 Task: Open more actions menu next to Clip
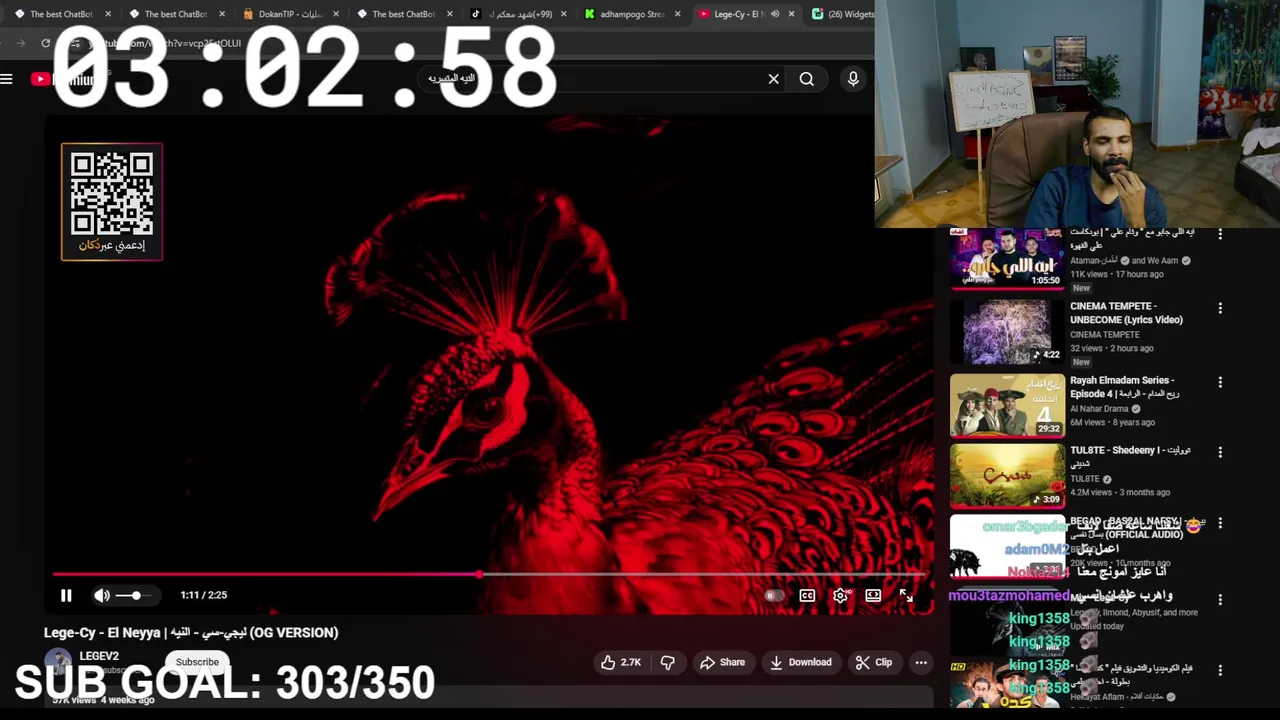921,662
